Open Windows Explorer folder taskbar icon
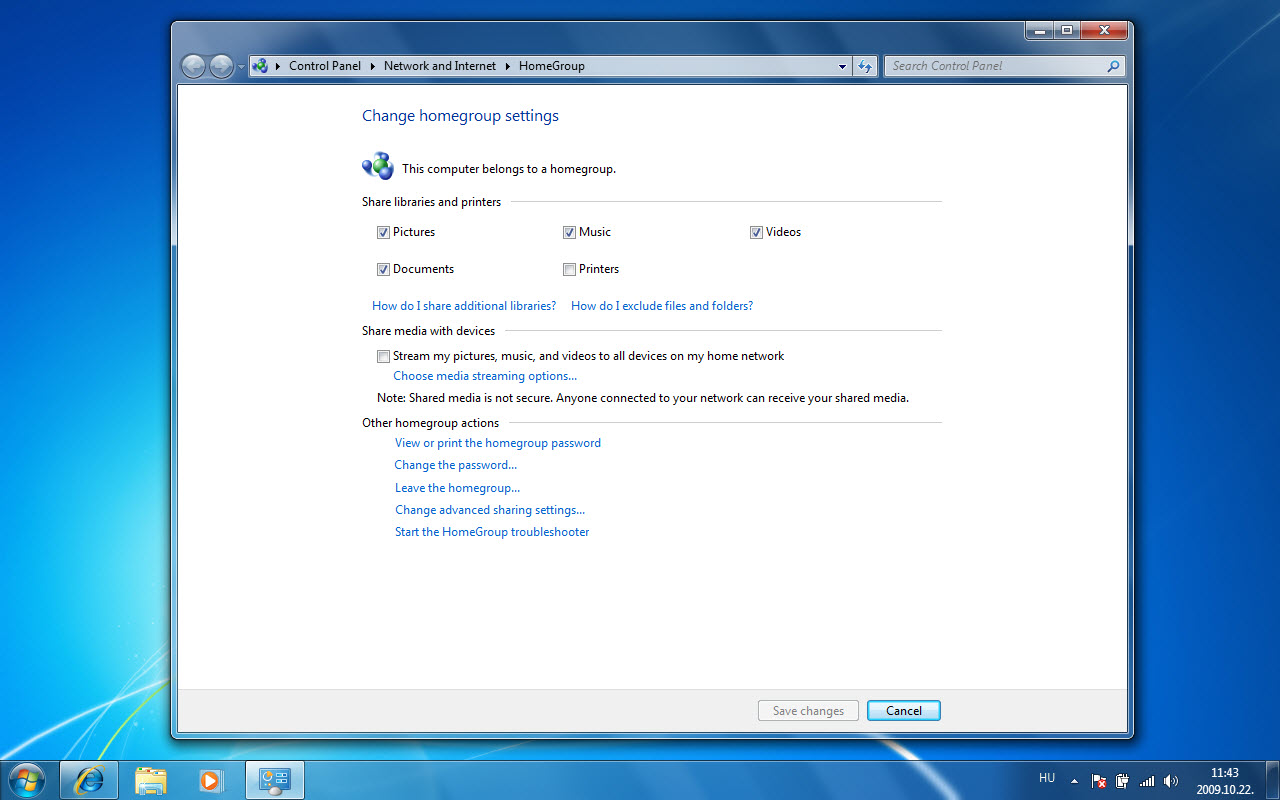This screenshot has height=800, width=1280. click(x=150, y=780)
